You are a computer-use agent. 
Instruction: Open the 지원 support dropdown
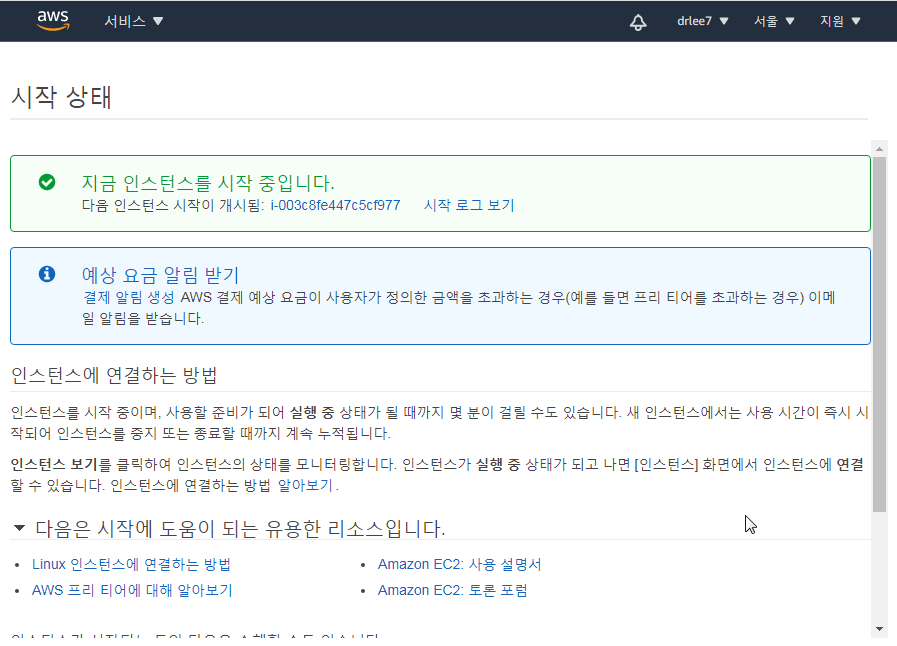840,21
